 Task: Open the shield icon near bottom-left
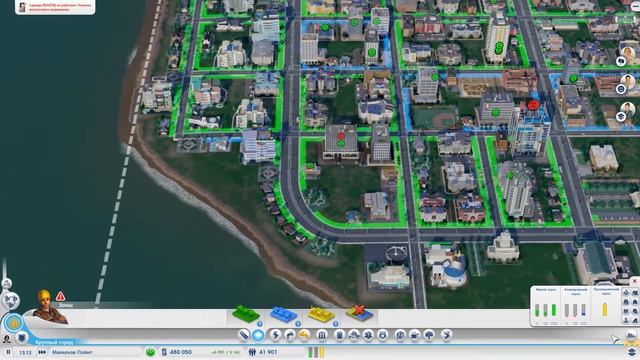tap(21, 338)
